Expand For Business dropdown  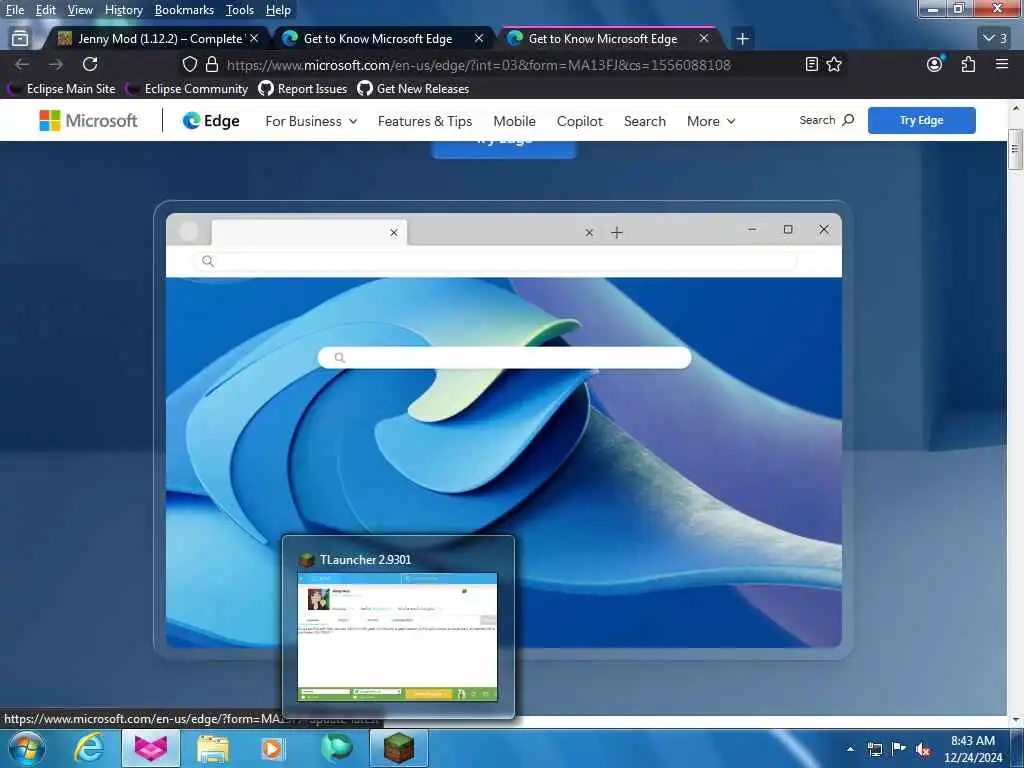tap(311, 121)
